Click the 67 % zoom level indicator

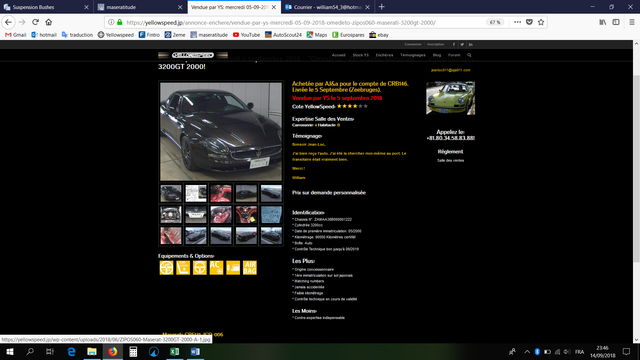[495, 22]
